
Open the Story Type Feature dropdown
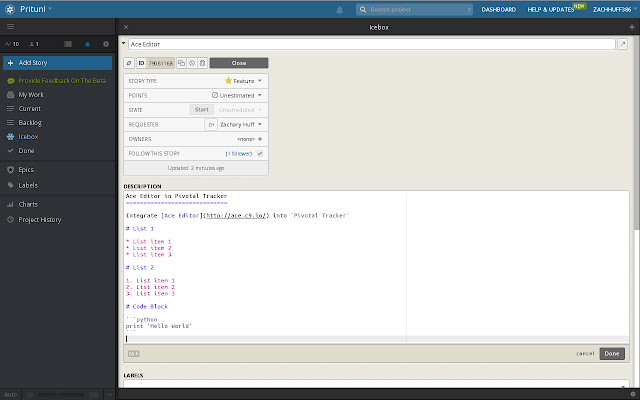244,80
